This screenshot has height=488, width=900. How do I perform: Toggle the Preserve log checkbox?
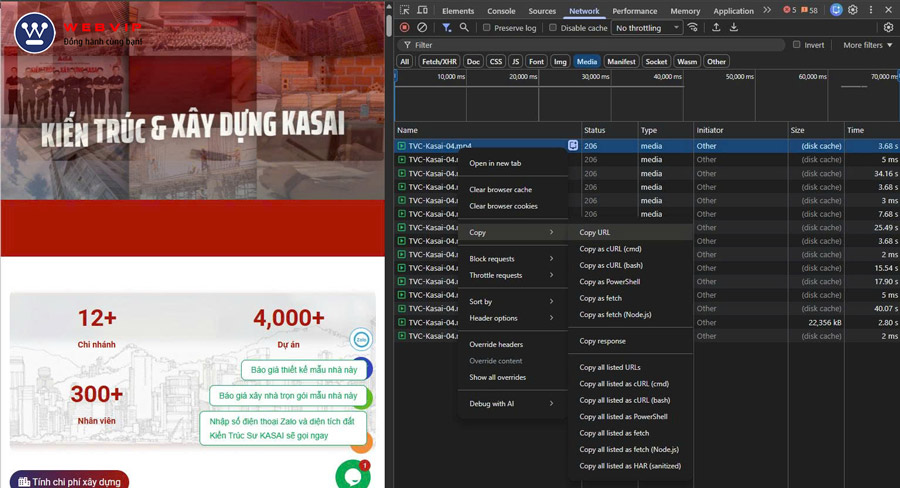[x=486, y=28]
